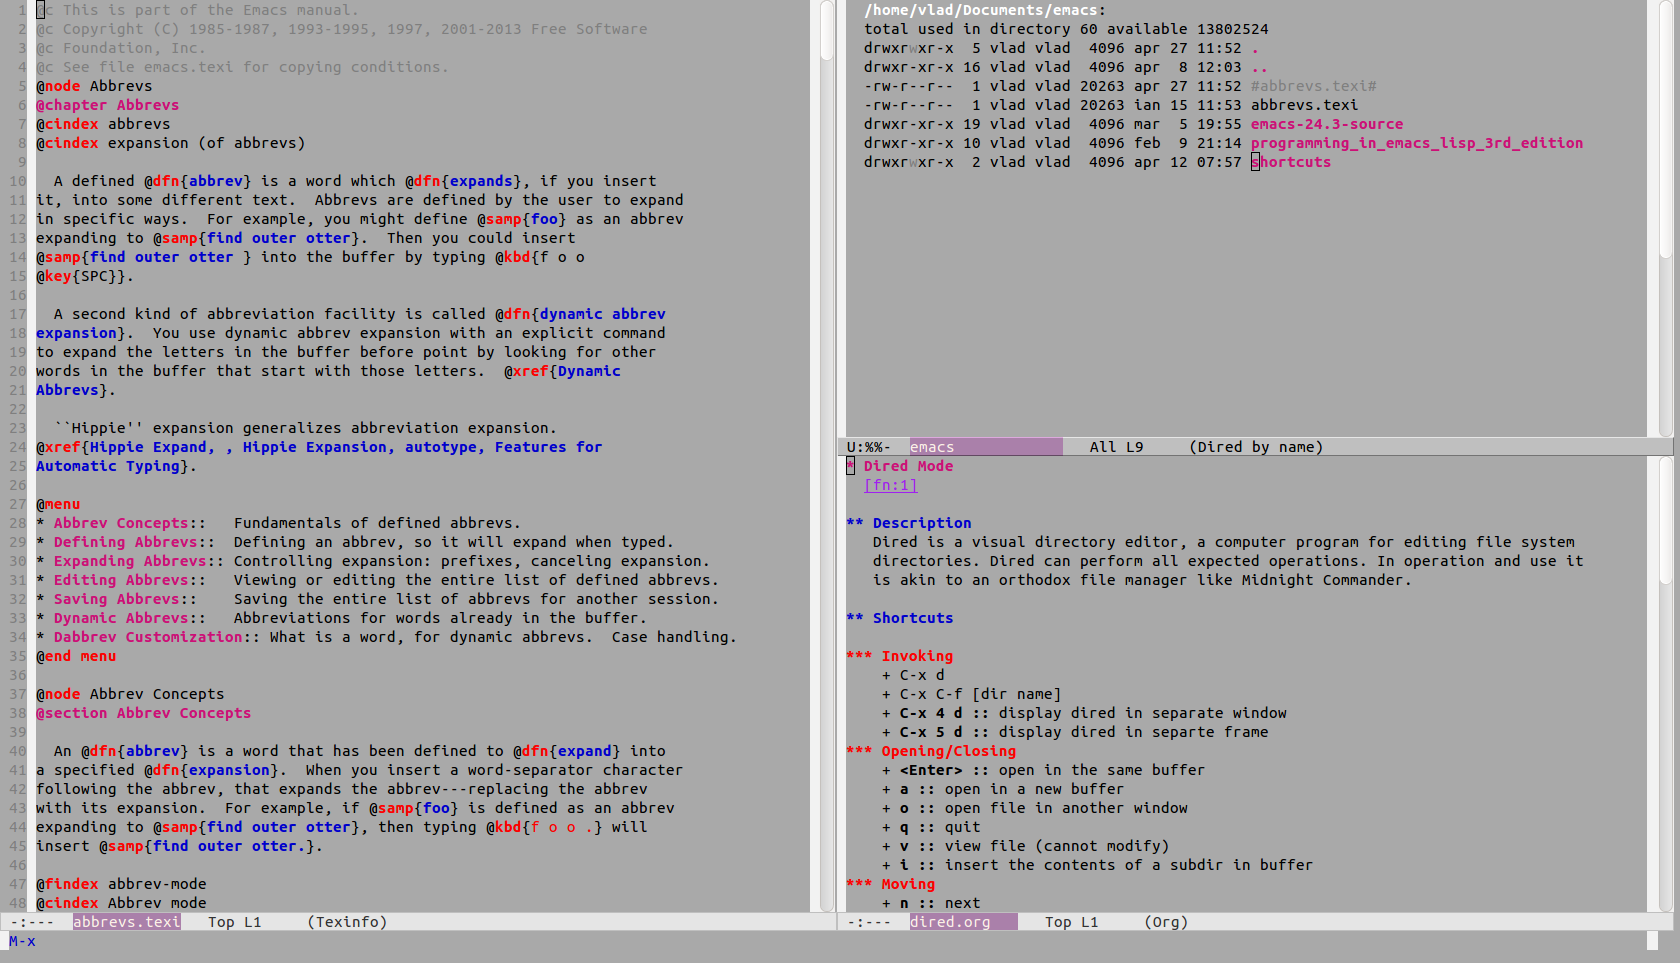Image resolution: width=1680 pixels, height=963 pixels.
Task: Click the -:--- status of abbrevs.texi mode line
Action: (x=32, y=922)
